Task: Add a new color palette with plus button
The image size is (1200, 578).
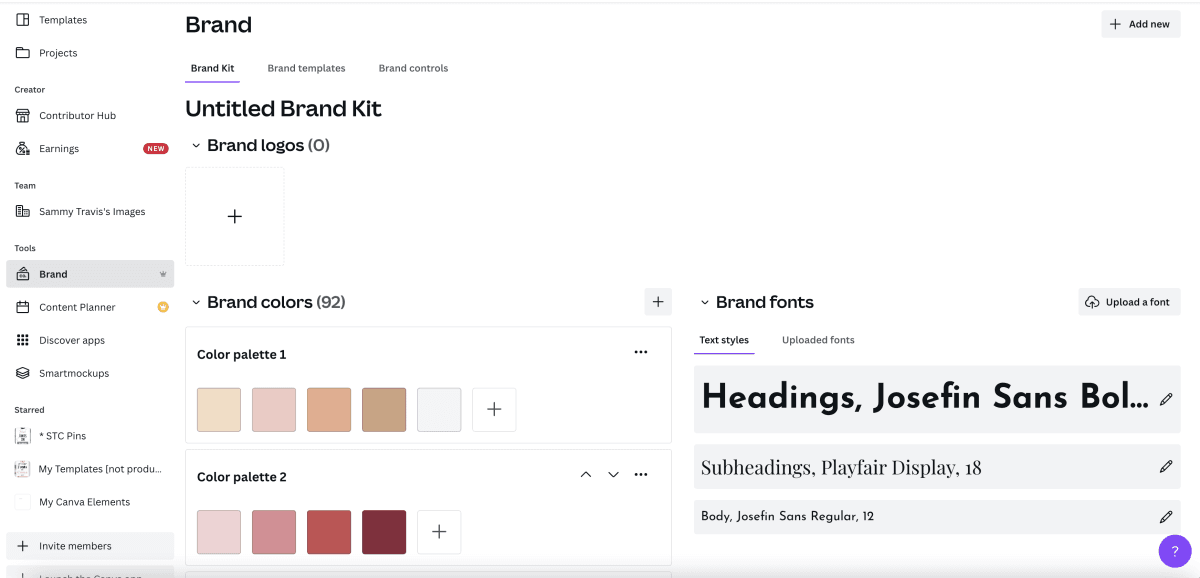Action: (658, 302)
